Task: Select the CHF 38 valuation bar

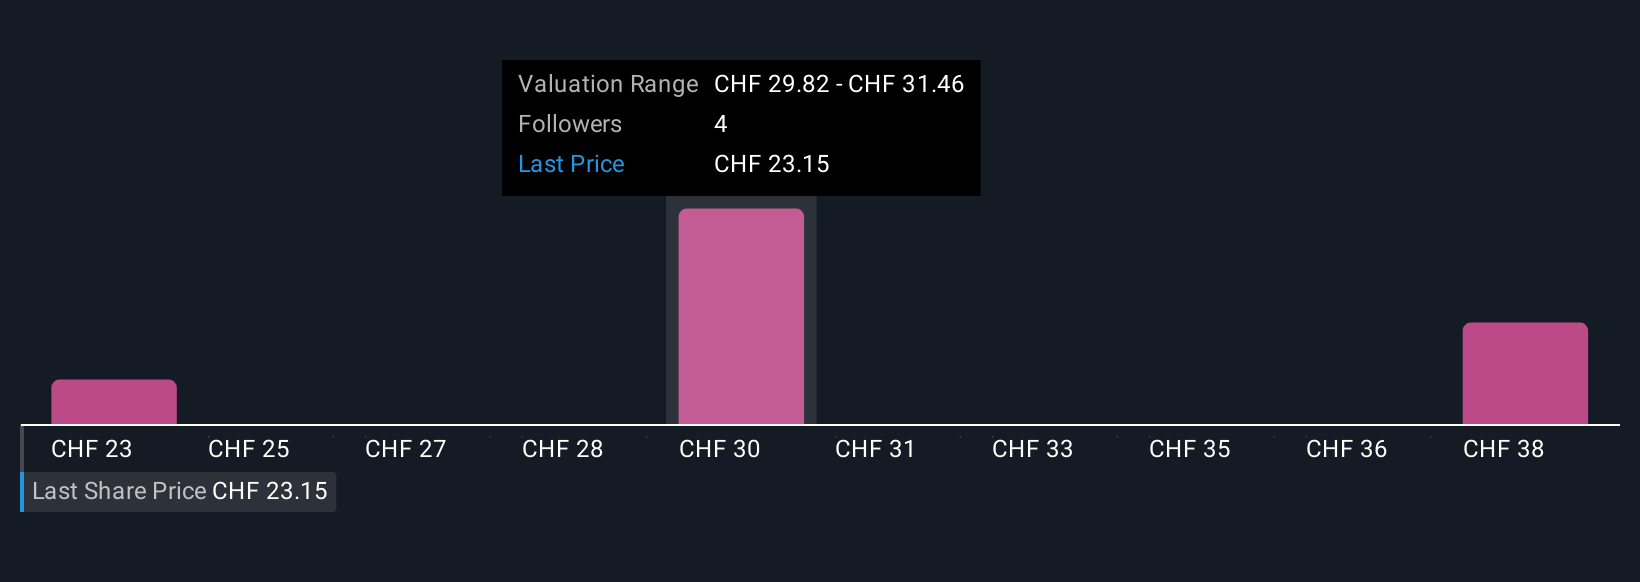Action: pos(1525,373)
